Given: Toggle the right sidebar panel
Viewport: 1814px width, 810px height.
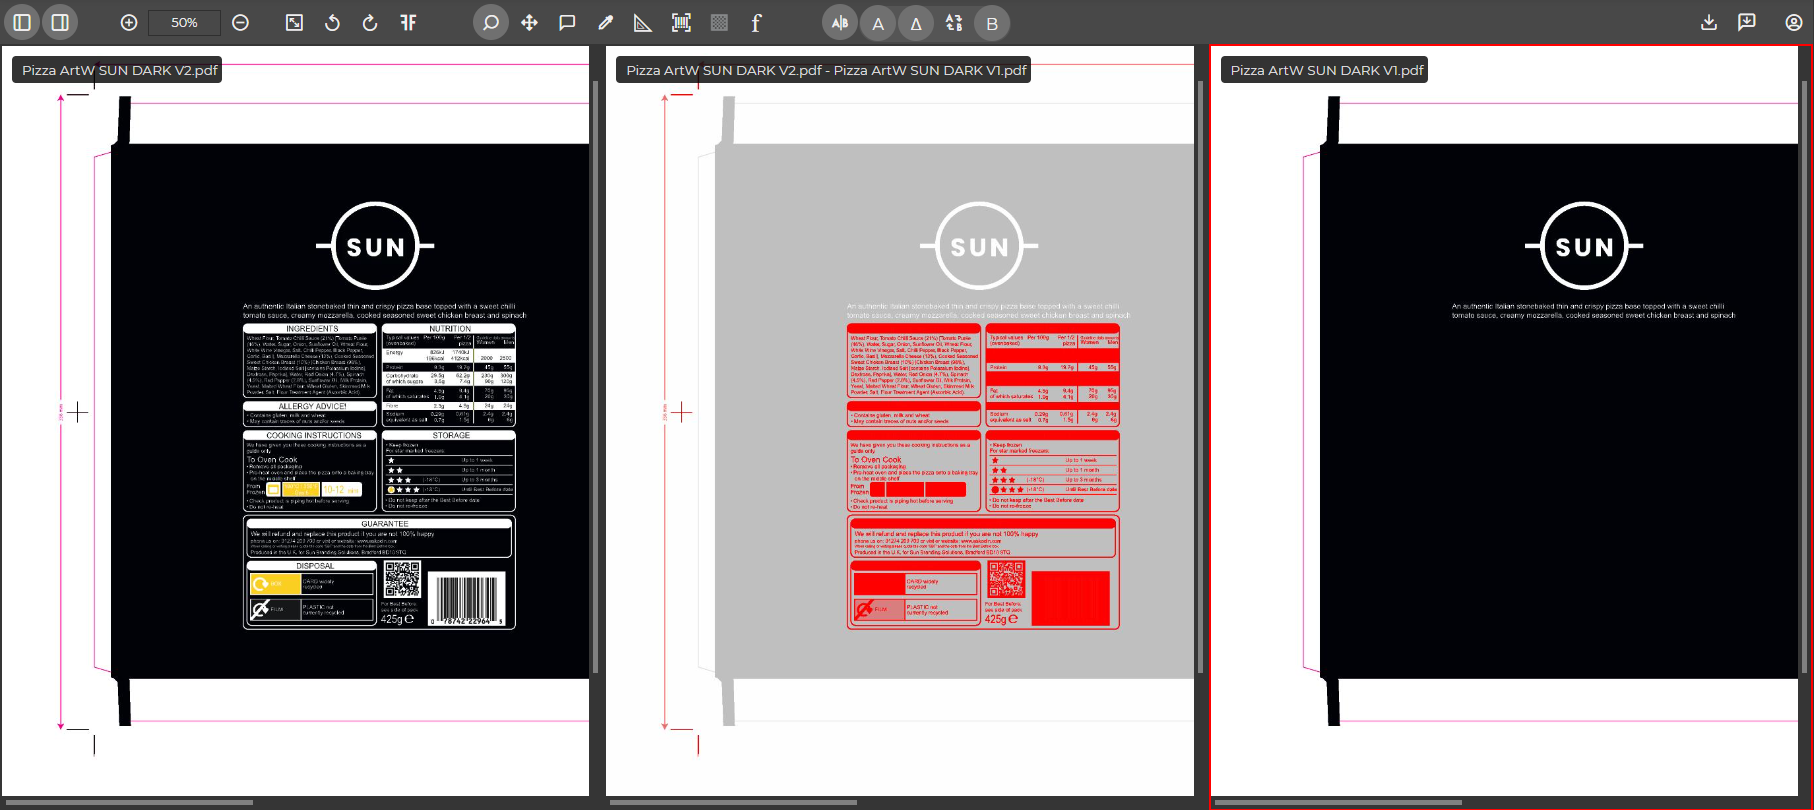Looking at the screenshot, I should pos(60,22).
